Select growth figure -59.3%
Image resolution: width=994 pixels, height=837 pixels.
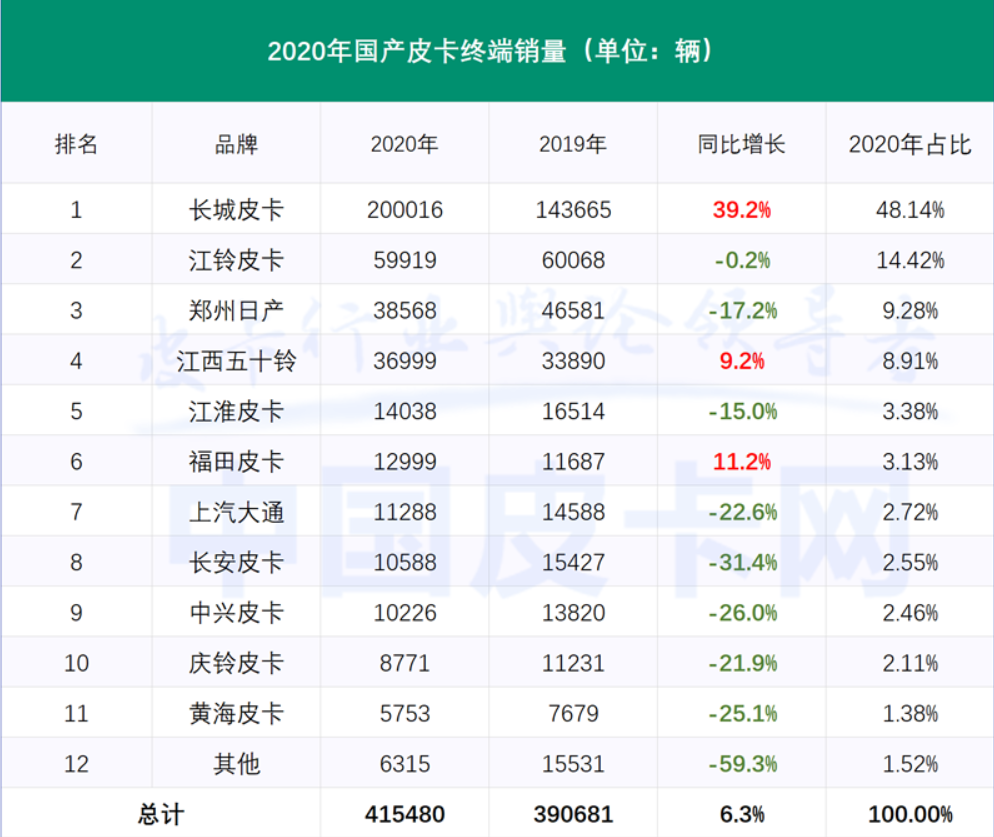point(742,764)
